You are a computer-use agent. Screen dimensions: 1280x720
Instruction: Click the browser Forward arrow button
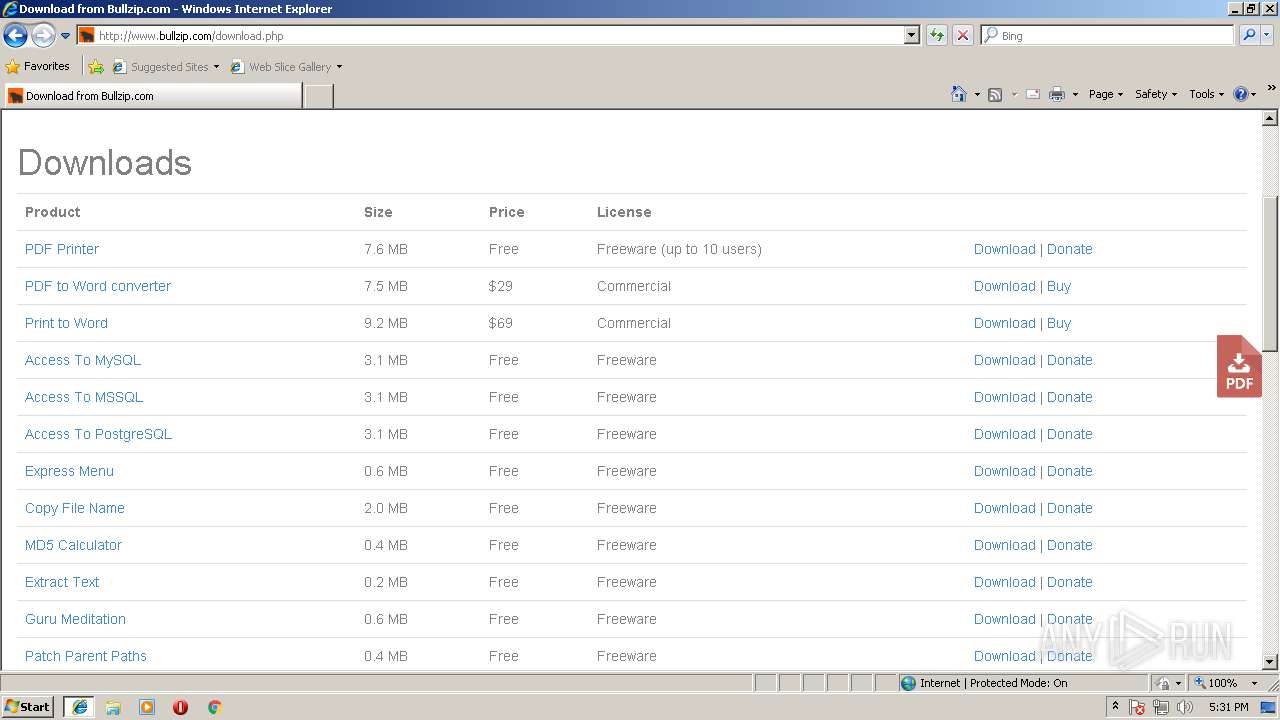[x=43, y=36]
